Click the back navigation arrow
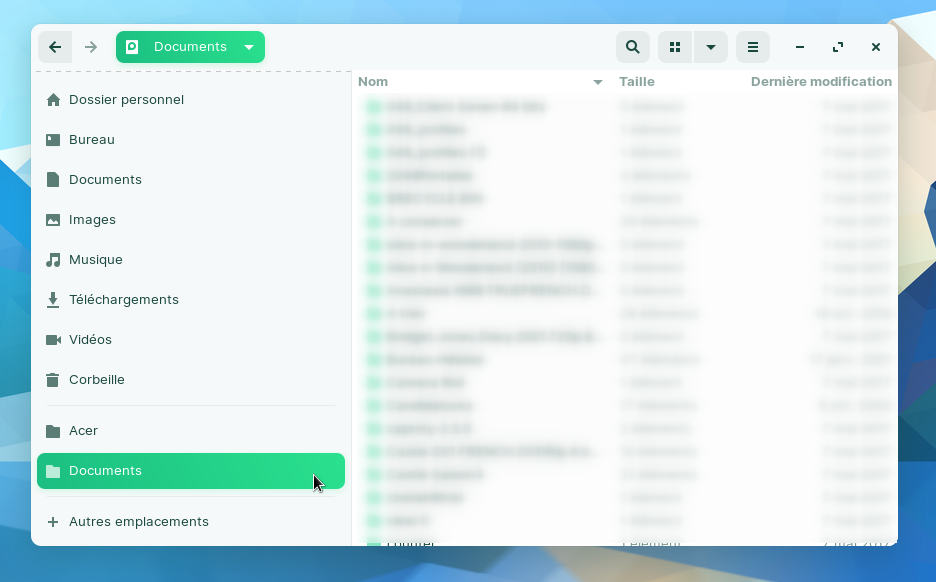 tap(55, 47)
